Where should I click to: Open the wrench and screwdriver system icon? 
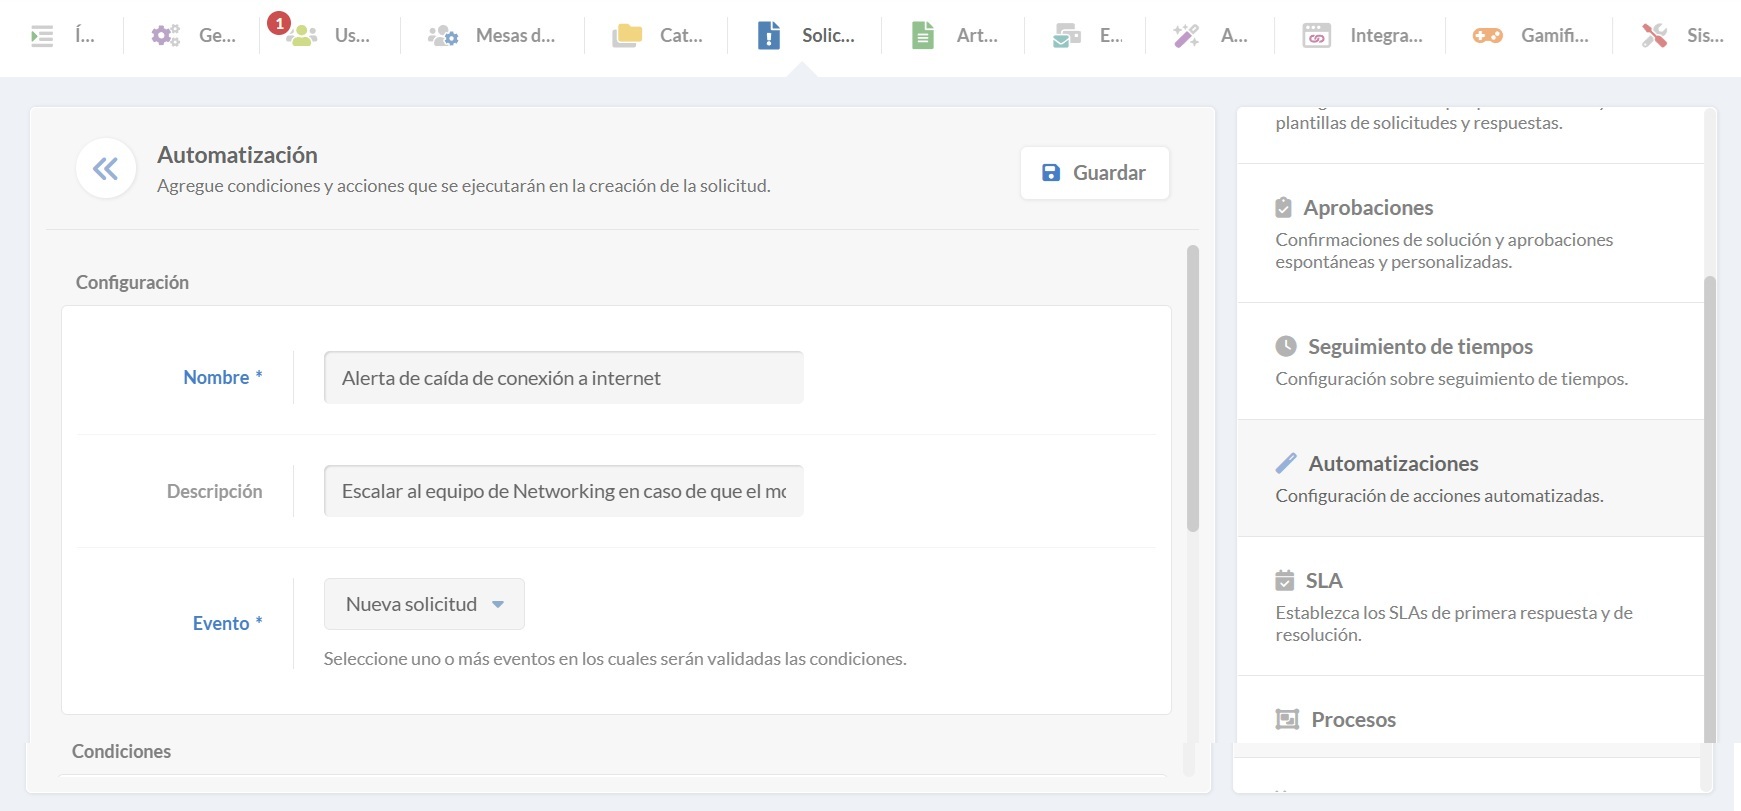coord(1654,36)
